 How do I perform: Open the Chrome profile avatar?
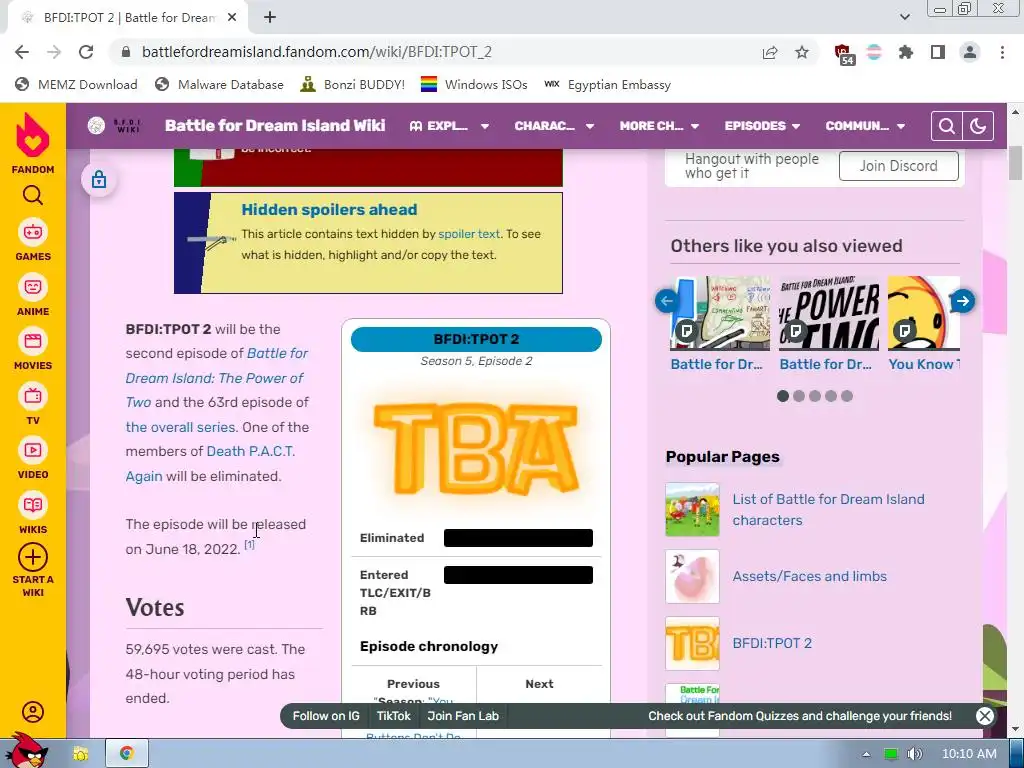(970, 52)
